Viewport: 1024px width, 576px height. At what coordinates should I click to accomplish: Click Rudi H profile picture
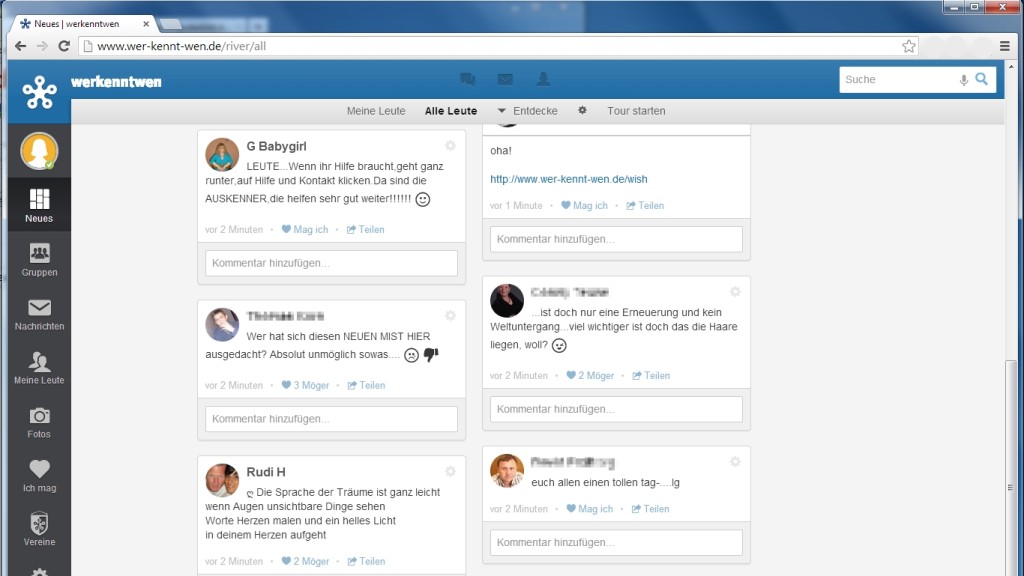coord(222,481)
